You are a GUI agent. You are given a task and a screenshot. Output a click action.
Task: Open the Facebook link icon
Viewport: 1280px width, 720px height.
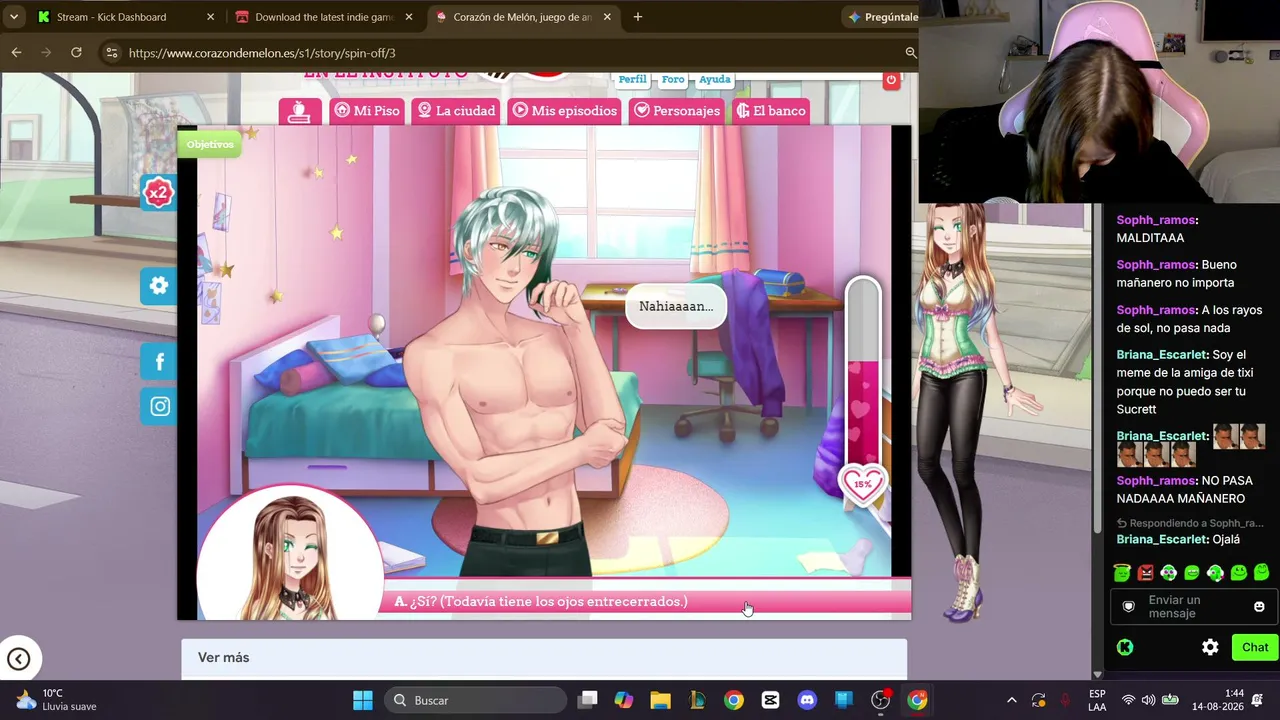tap(159, 362)
